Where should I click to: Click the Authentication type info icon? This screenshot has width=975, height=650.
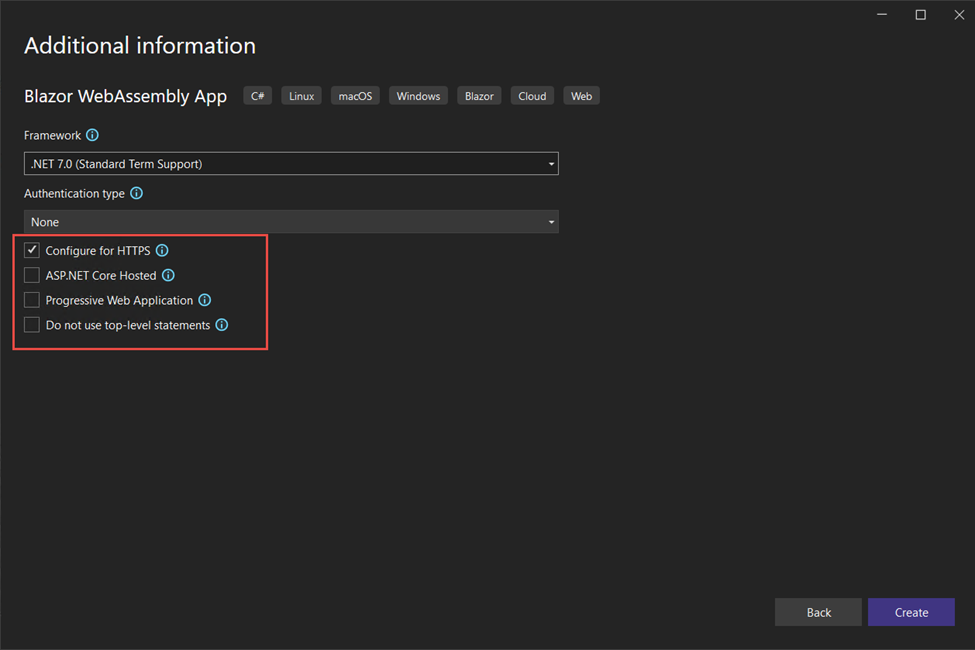(x=137, y=194)
